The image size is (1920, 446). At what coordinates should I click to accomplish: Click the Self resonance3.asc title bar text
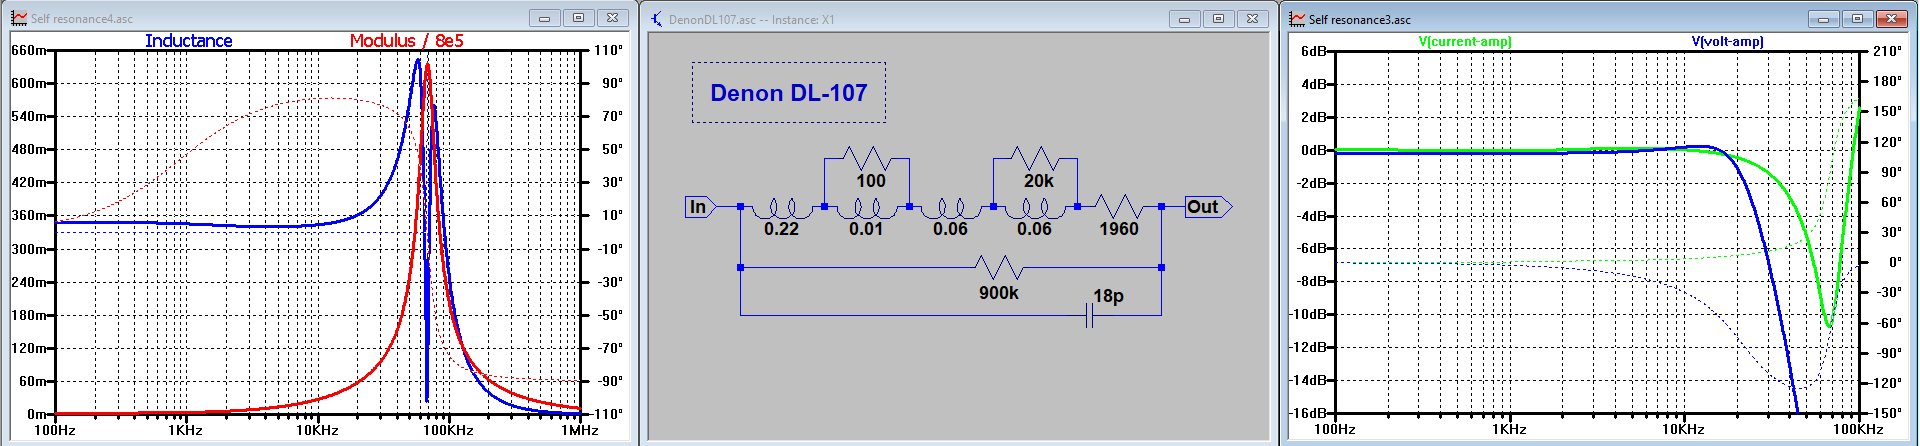pos(1360,20)
